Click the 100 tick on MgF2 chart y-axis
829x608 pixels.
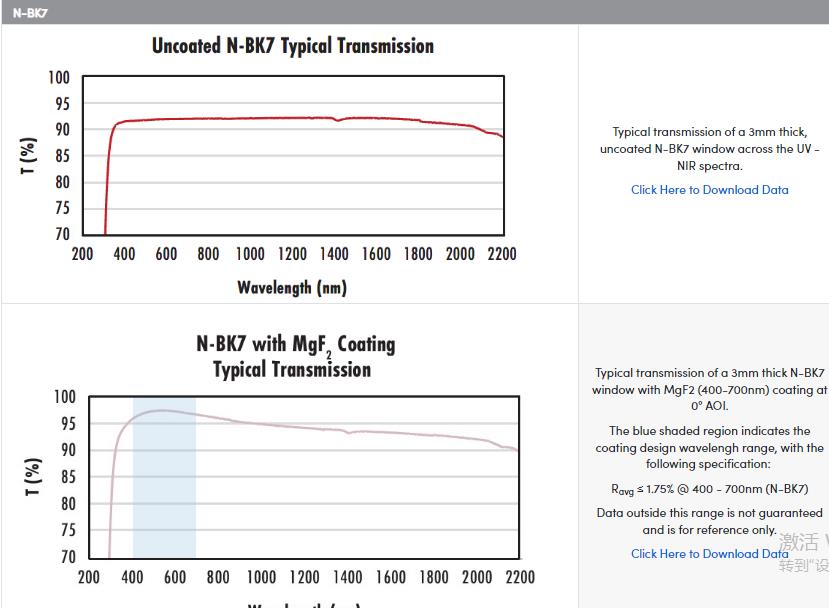(63, 397)
